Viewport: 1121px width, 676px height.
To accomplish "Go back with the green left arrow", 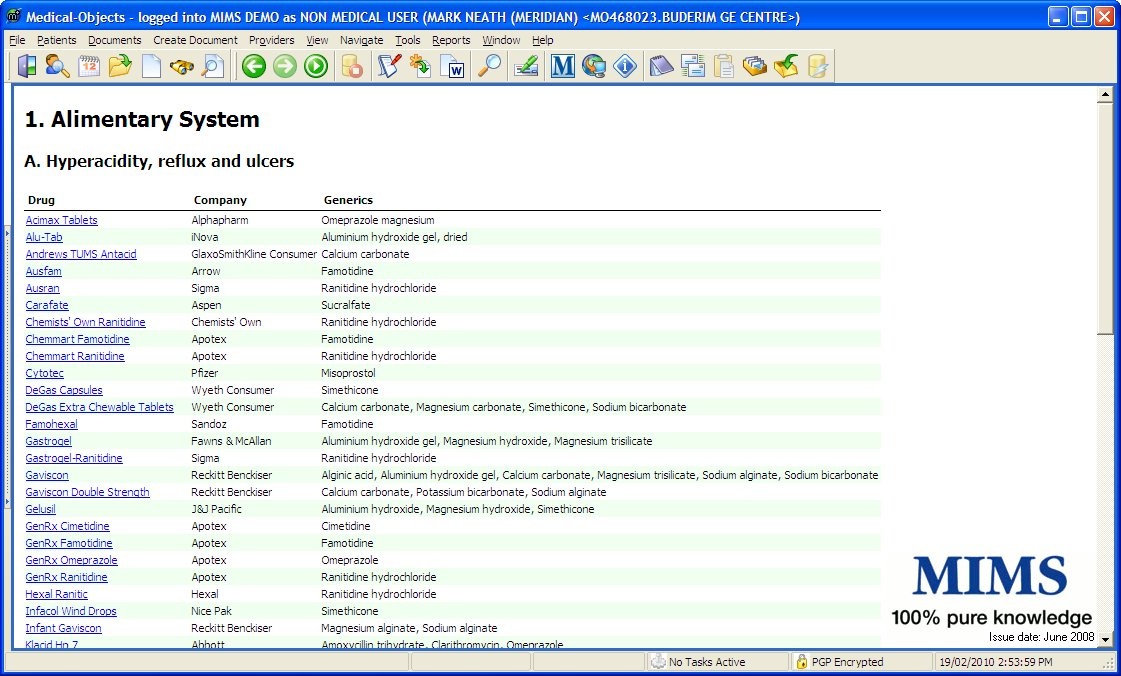I will tap(254, 66).
